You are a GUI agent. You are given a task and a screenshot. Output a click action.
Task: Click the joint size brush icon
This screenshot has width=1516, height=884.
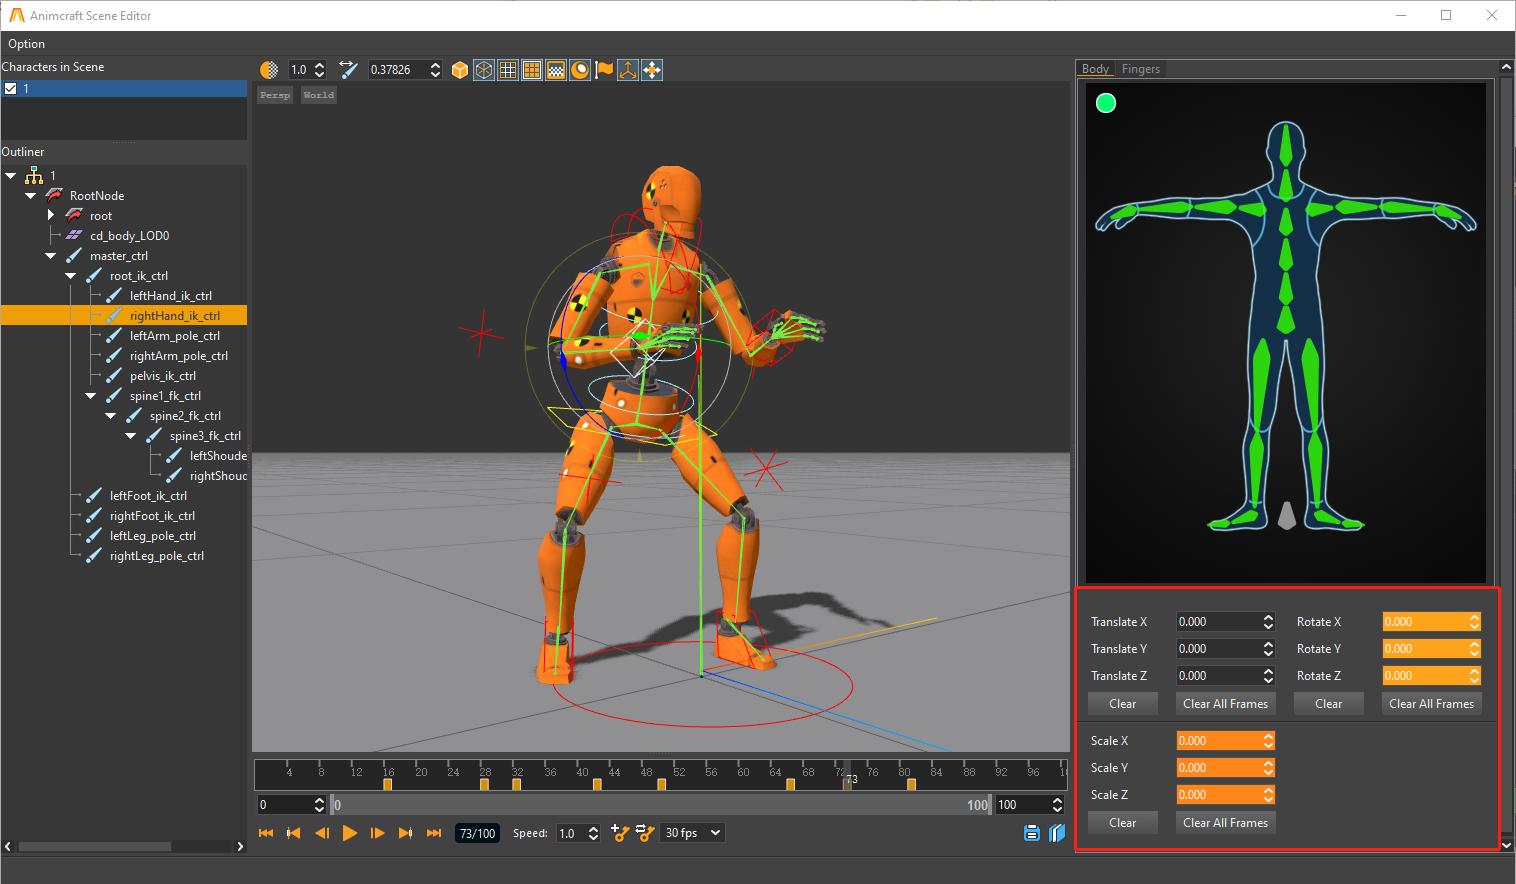(x=348, y=70)
